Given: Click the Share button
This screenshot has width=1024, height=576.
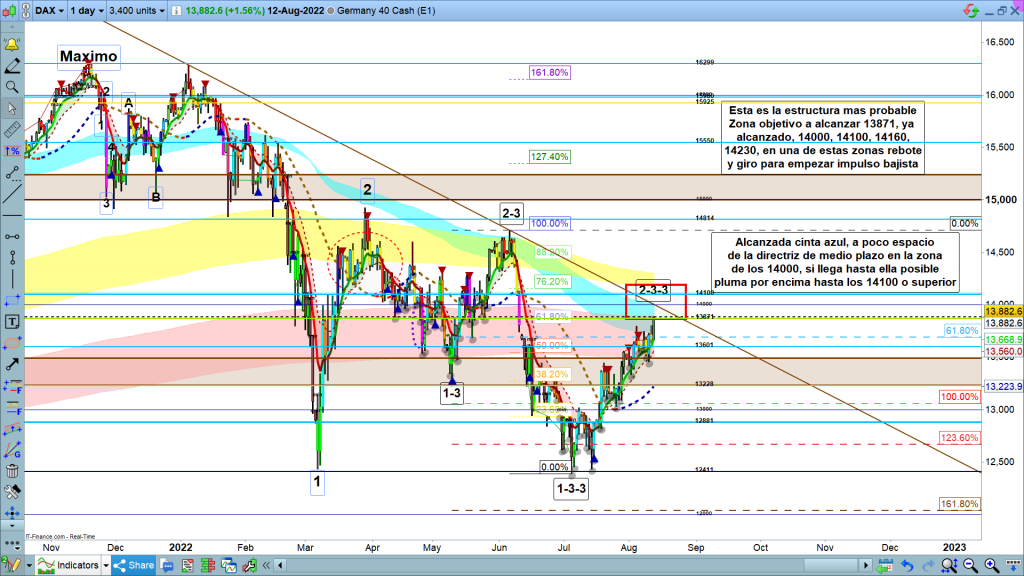Looking at the screenshot, I should point(133,565).
